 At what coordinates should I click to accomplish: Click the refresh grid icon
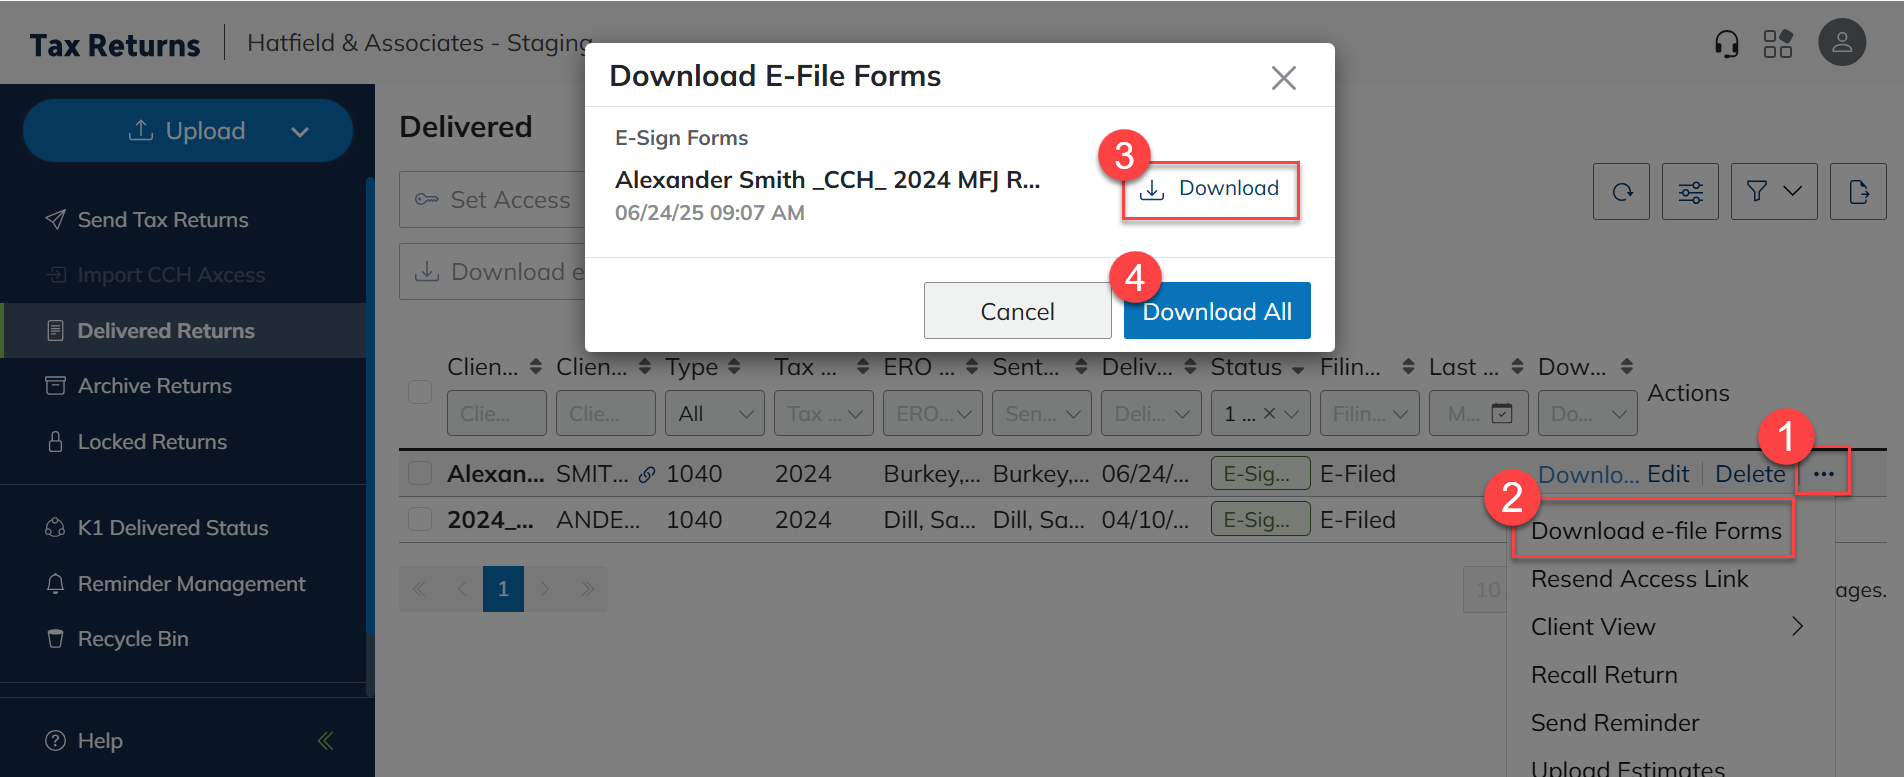(x=1621, y=192)
